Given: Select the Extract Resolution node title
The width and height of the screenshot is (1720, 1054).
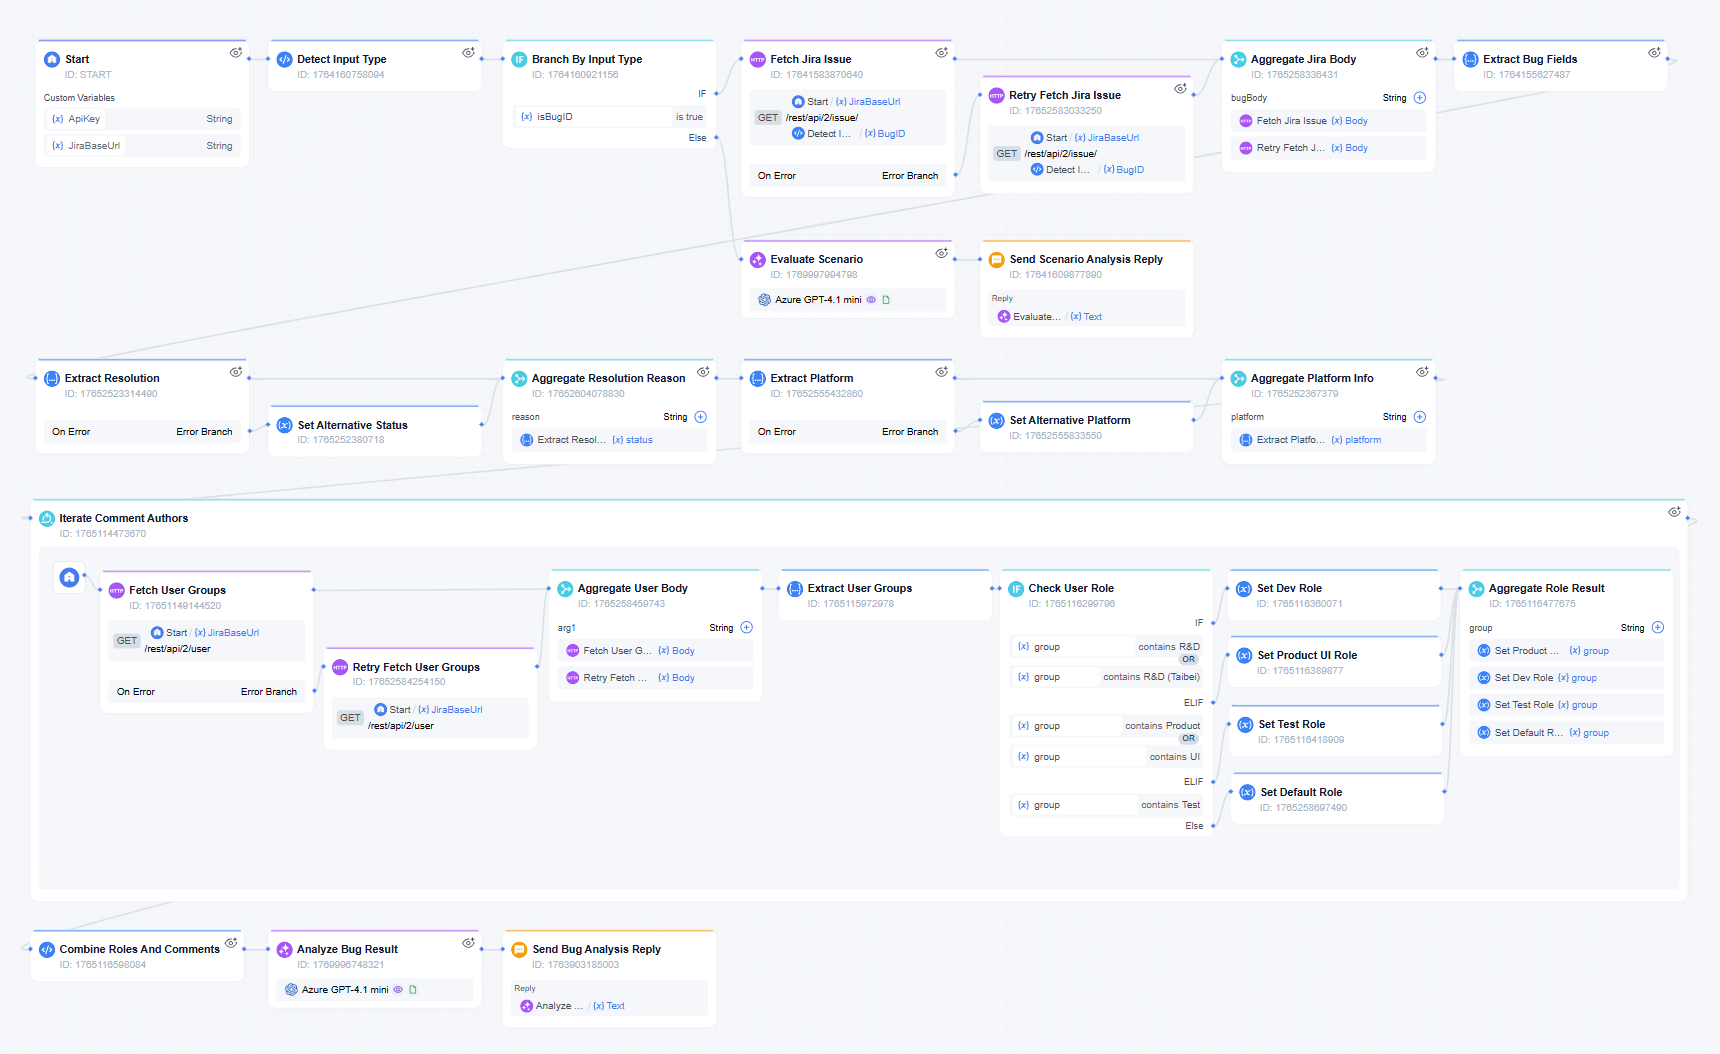Looking at the screenshot, I should 112,379.
